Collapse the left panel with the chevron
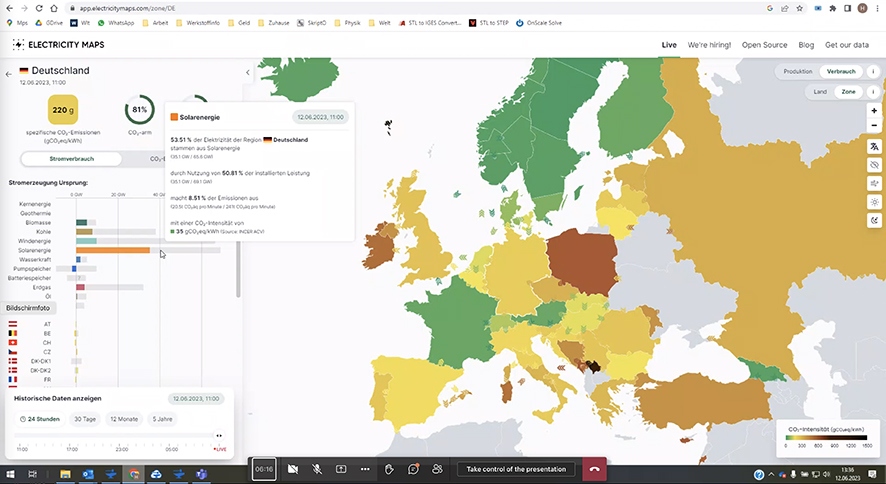 247,72
